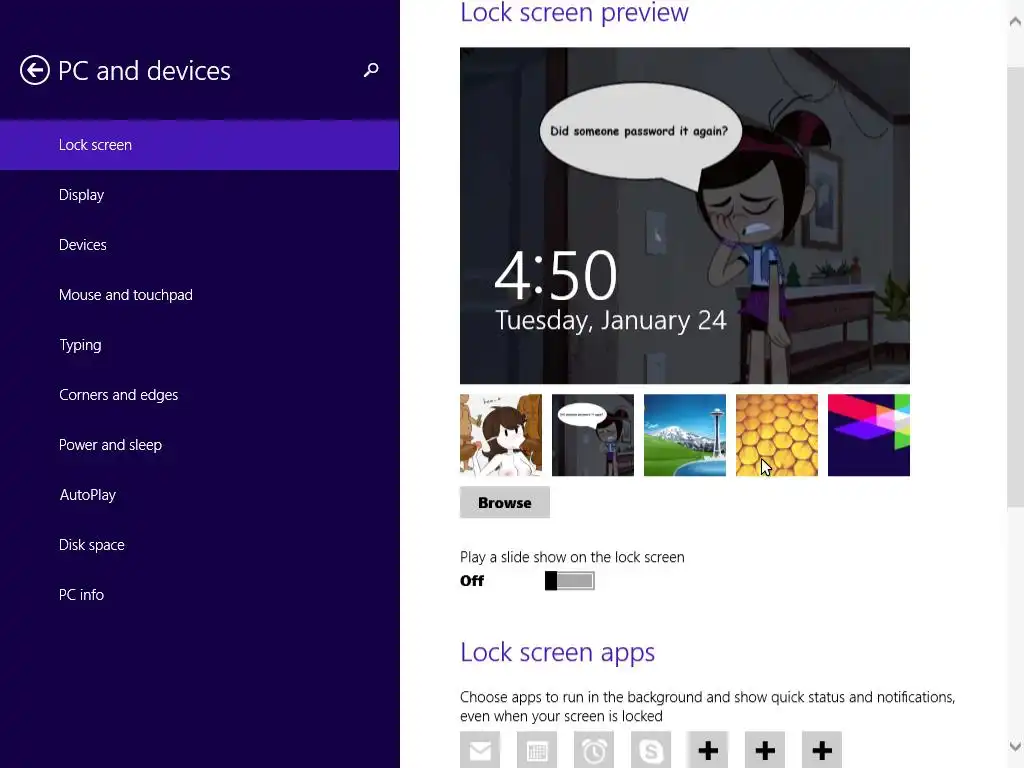Screen dimensions: 1024x768
Task: Open Mouse and touchpad settings
Action: click(x=199, y=295)
